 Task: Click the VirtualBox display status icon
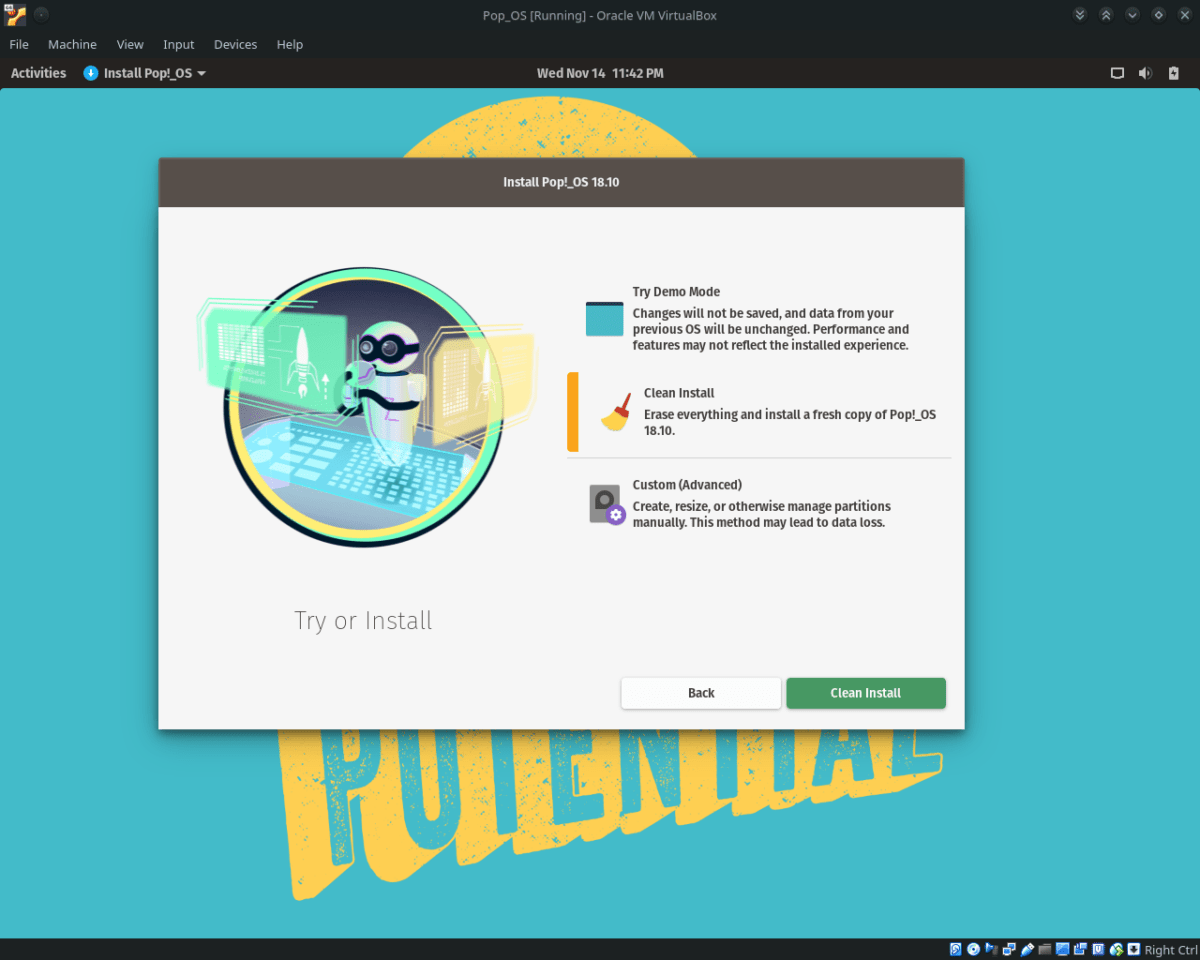[x=1062, y=949]
